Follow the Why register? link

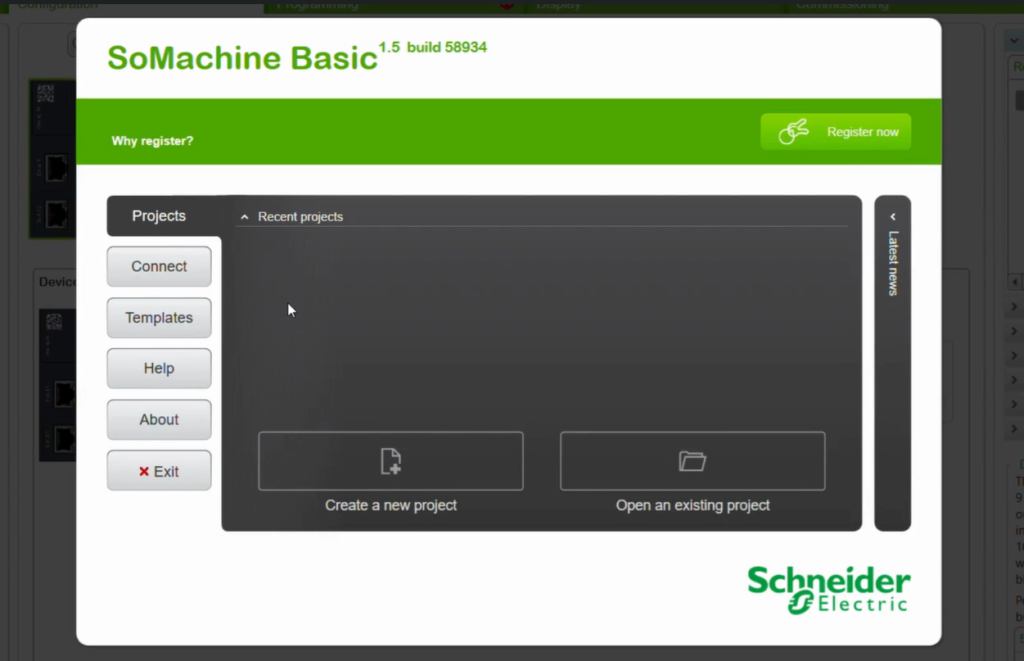click(x=152, y=141)
